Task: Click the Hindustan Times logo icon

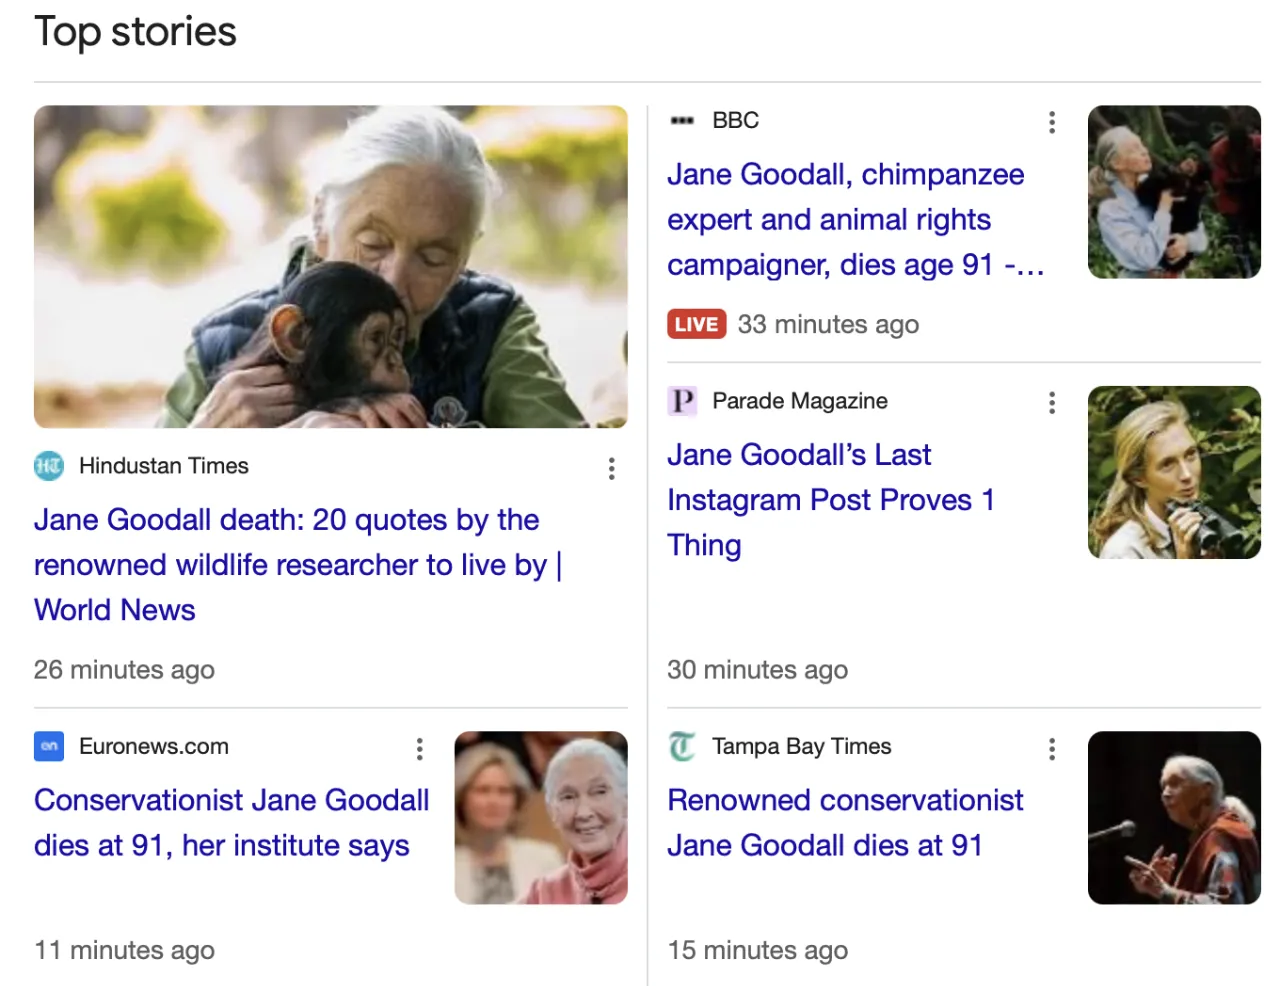Action: (49, 466)
